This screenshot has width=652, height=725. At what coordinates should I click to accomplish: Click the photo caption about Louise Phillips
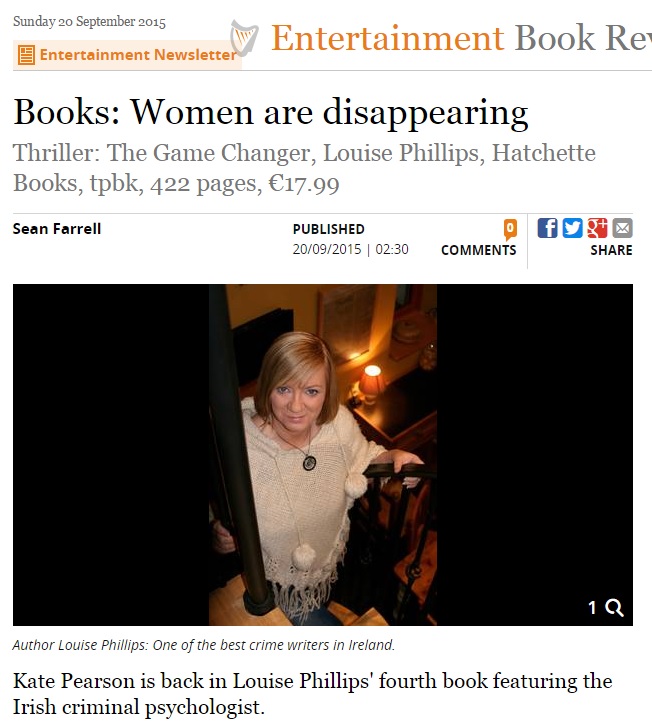coord(204,645)
